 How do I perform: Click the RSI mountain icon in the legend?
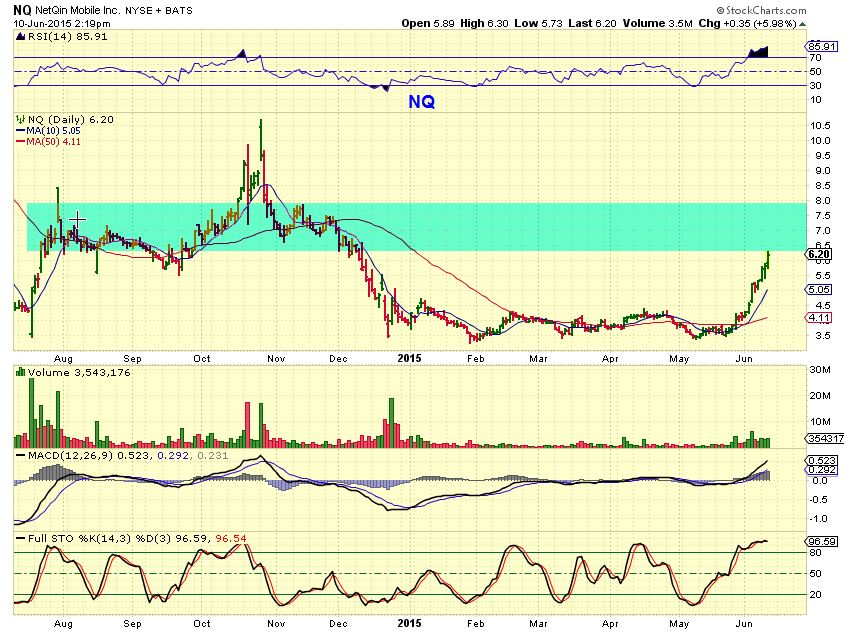point(20,37)
